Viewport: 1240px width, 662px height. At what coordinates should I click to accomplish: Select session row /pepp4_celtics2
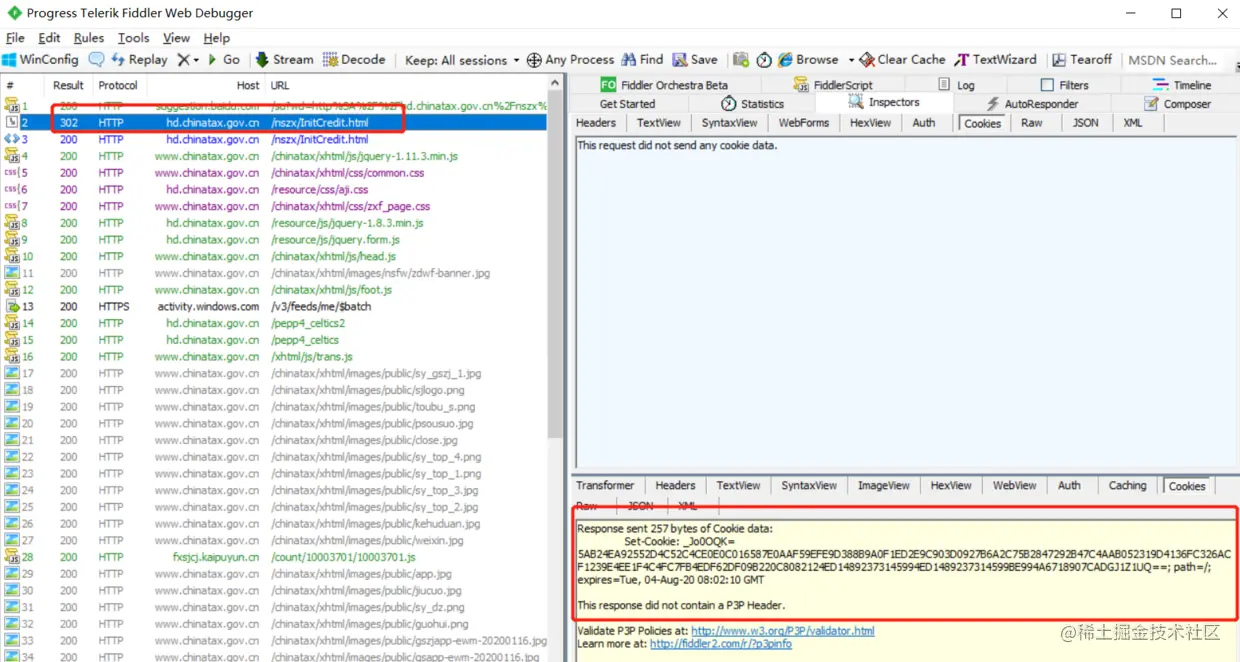pyautogui.click(x=274, y=323)
